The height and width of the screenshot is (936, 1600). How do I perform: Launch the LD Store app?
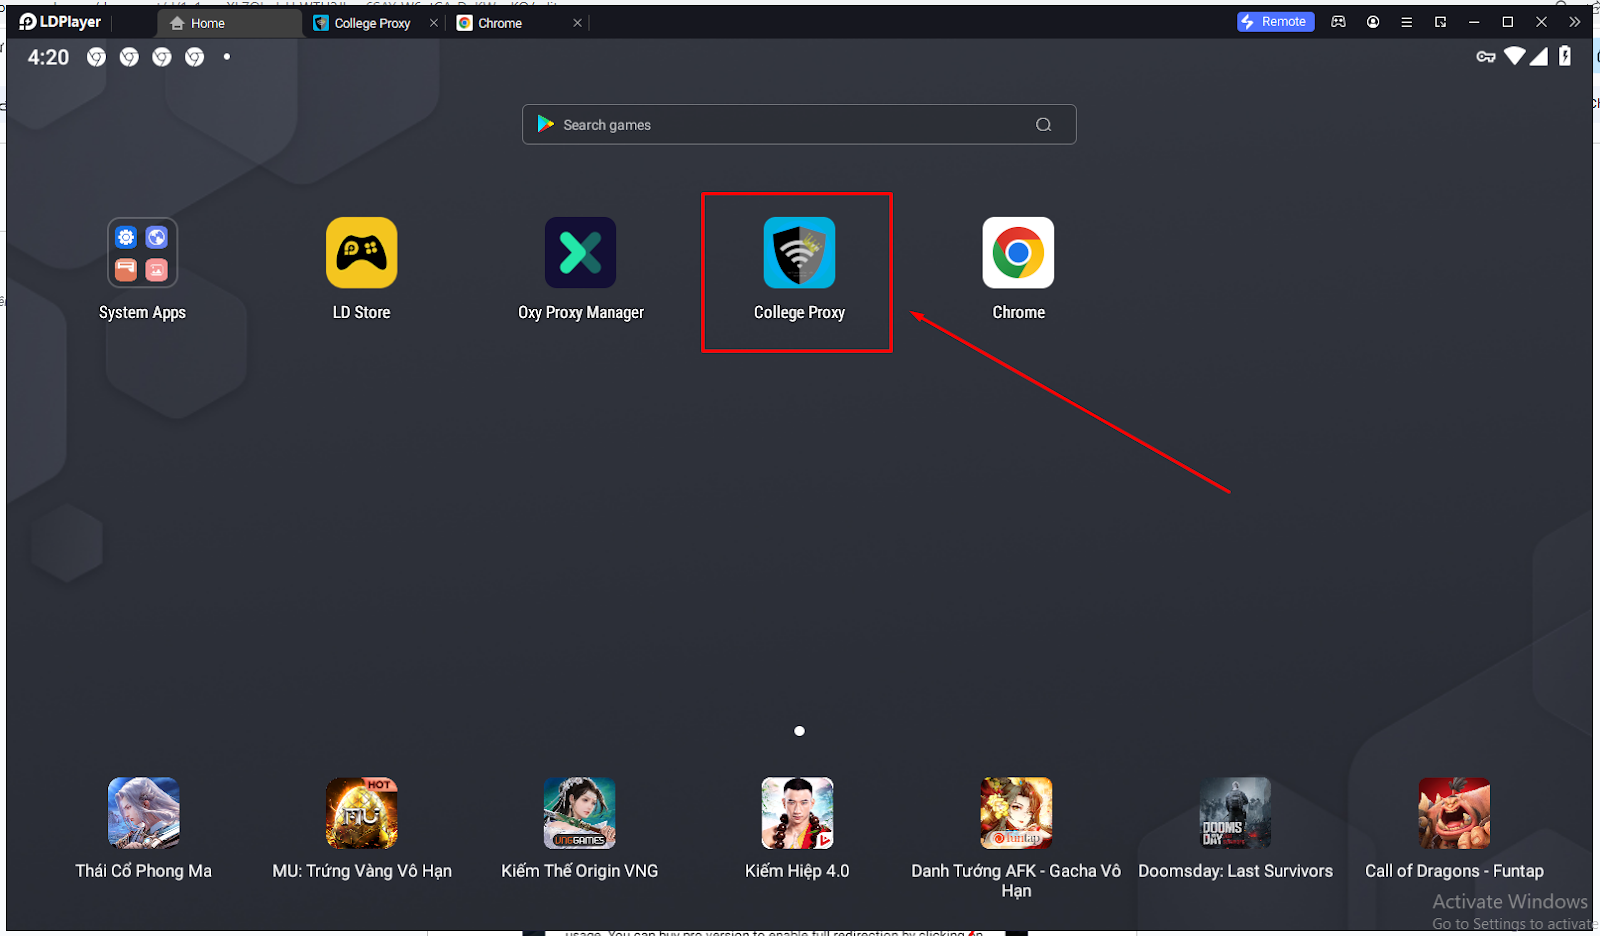pos(361,253)
